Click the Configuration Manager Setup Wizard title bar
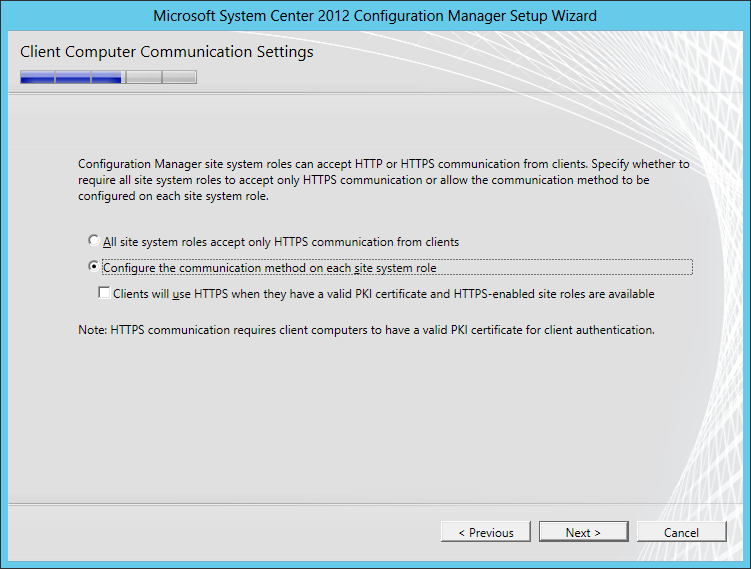The width and height of the screenshot is (751, 569). tap(375, 16)
